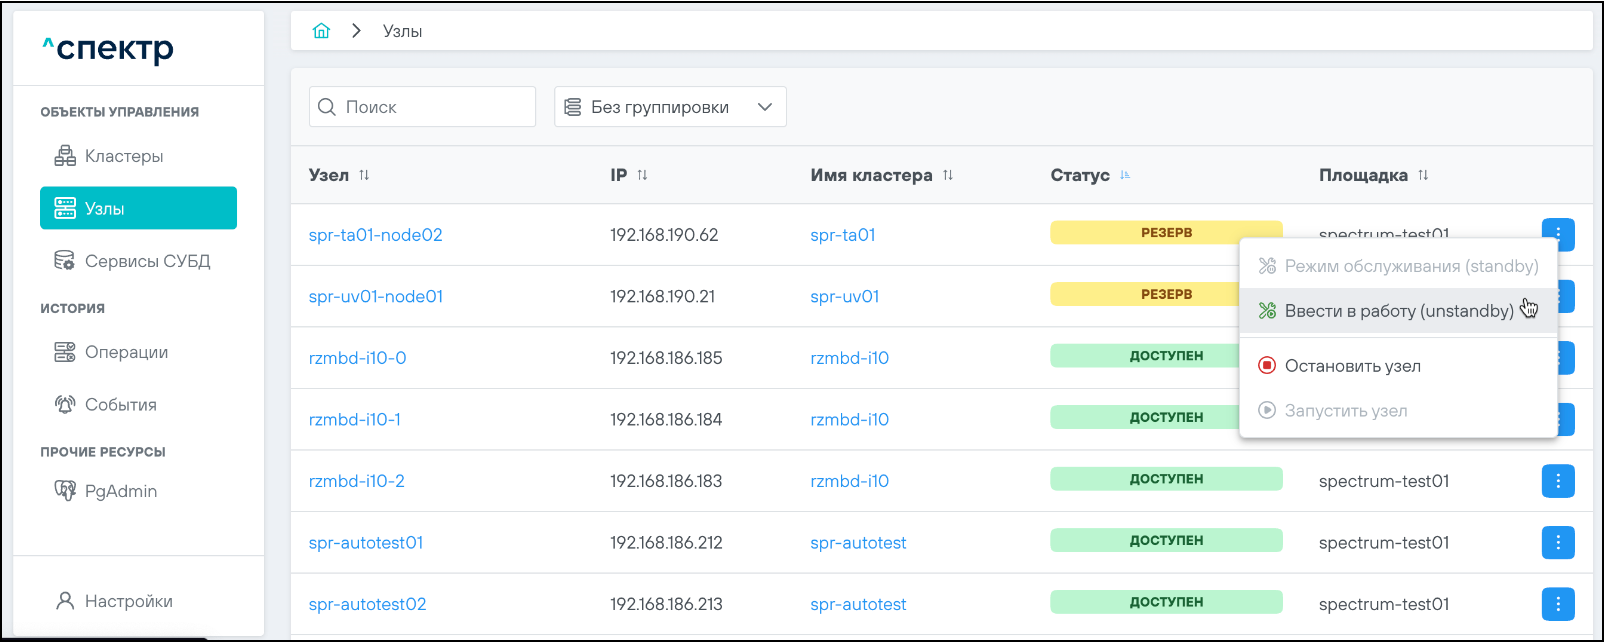Sort by Имя кластера column
Viewport: 1604px width, 642px height.
(947, 175)
